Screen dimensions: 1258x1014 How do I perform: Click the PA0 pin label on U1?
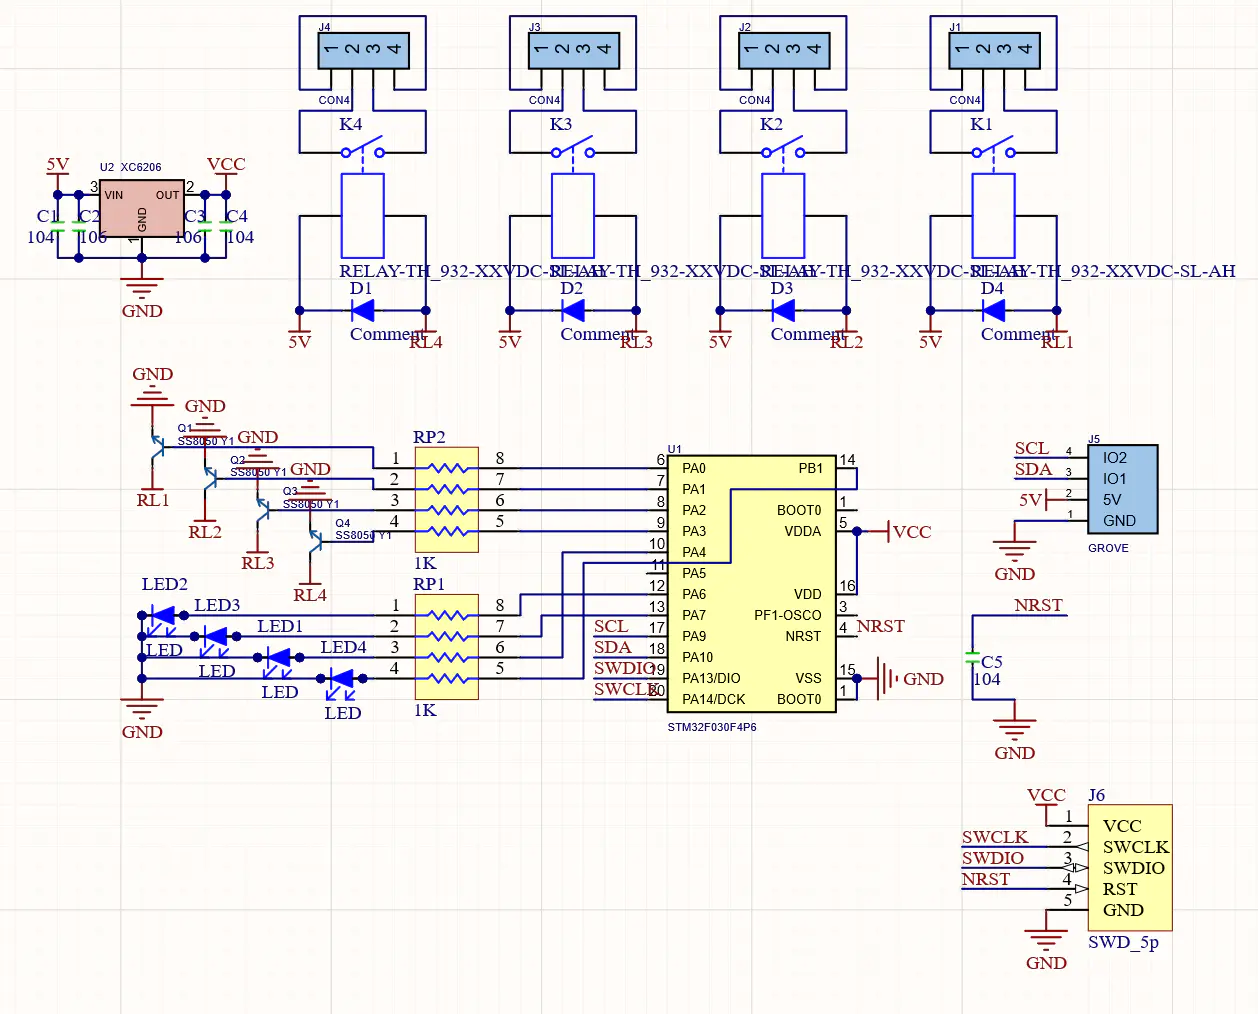[x=693, y=468]
